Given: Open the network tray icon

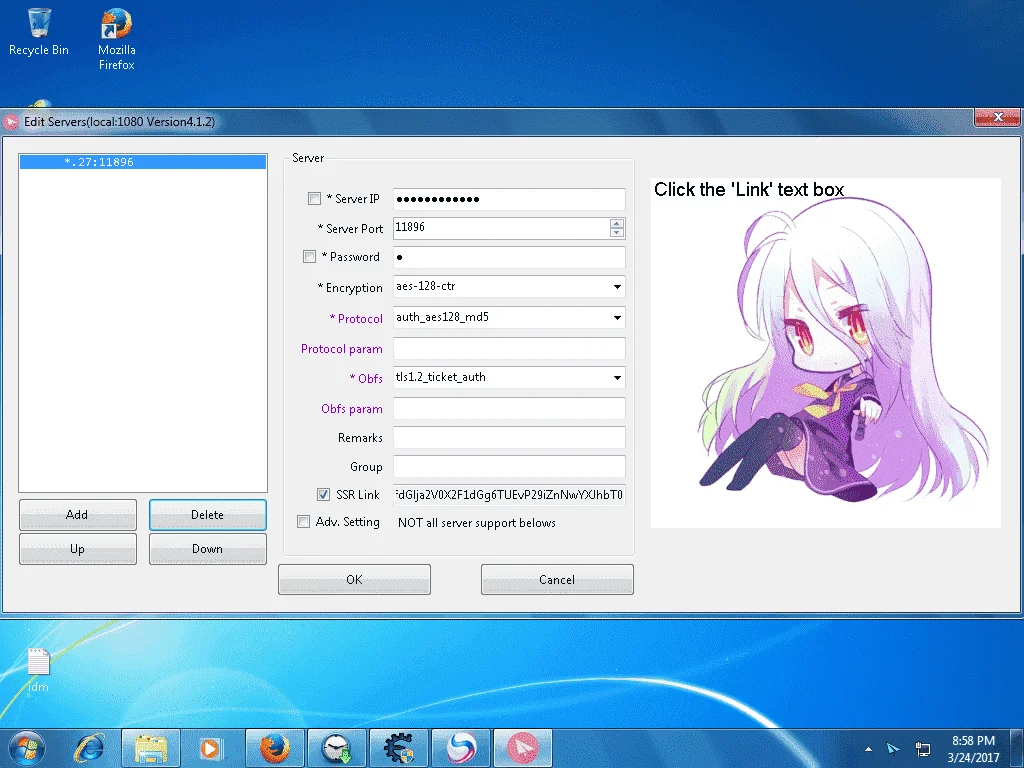Looking at the screenshot, I should tap(923, 748).
